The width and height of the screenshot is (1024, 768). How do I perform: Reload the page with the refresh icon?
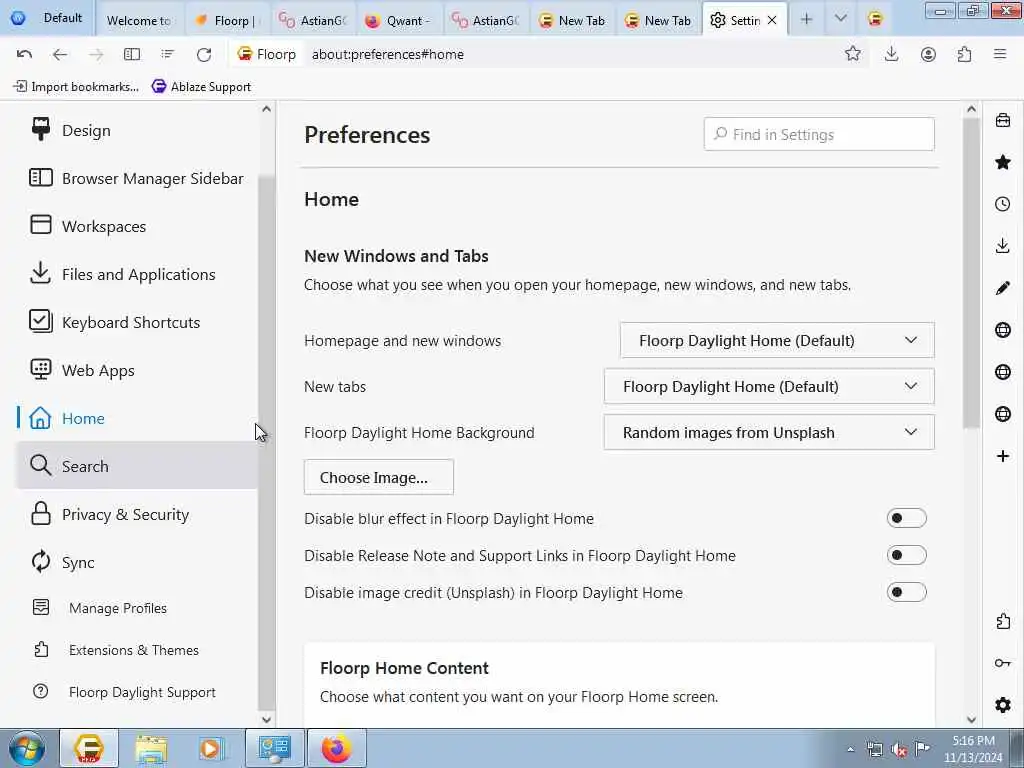coord(204,54)
